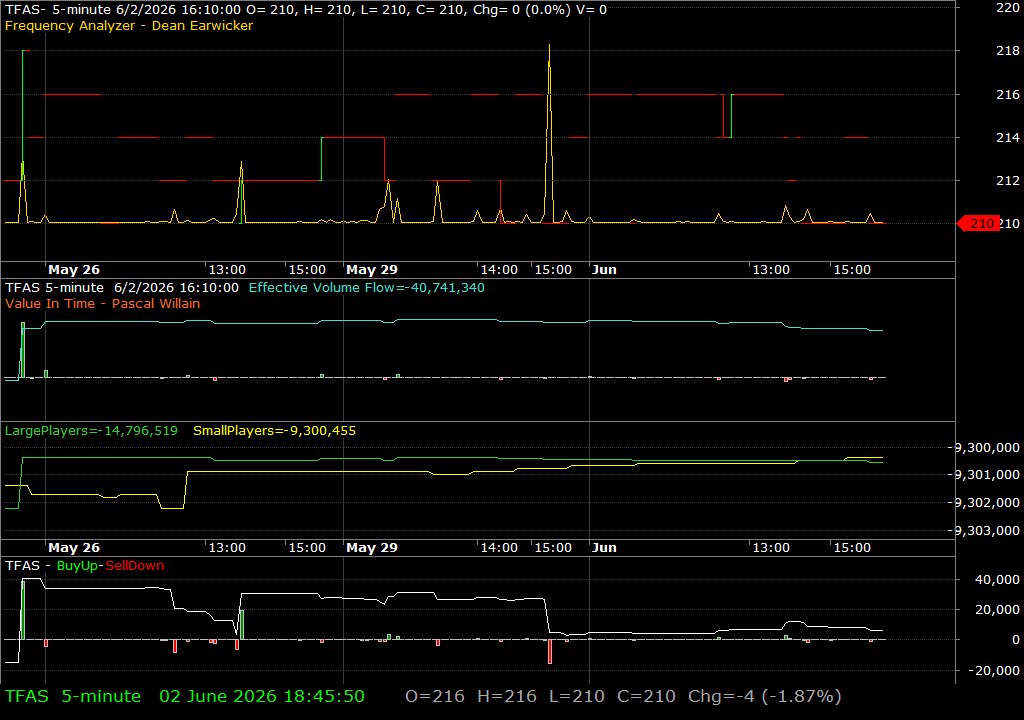
Task: Click the '14:00' label on the top time axis
Action: coord(499,269)
